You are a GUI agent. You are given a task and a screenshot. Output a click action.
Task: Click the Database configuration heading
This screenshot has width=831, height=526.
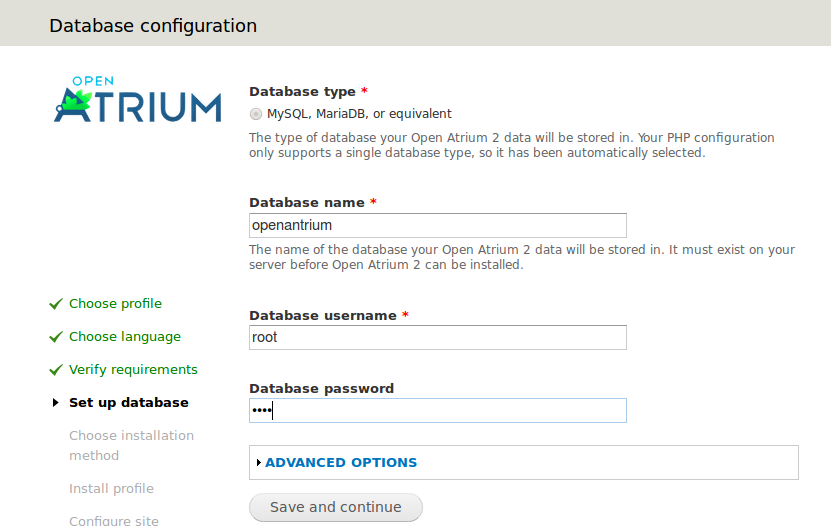pos(153,25)
